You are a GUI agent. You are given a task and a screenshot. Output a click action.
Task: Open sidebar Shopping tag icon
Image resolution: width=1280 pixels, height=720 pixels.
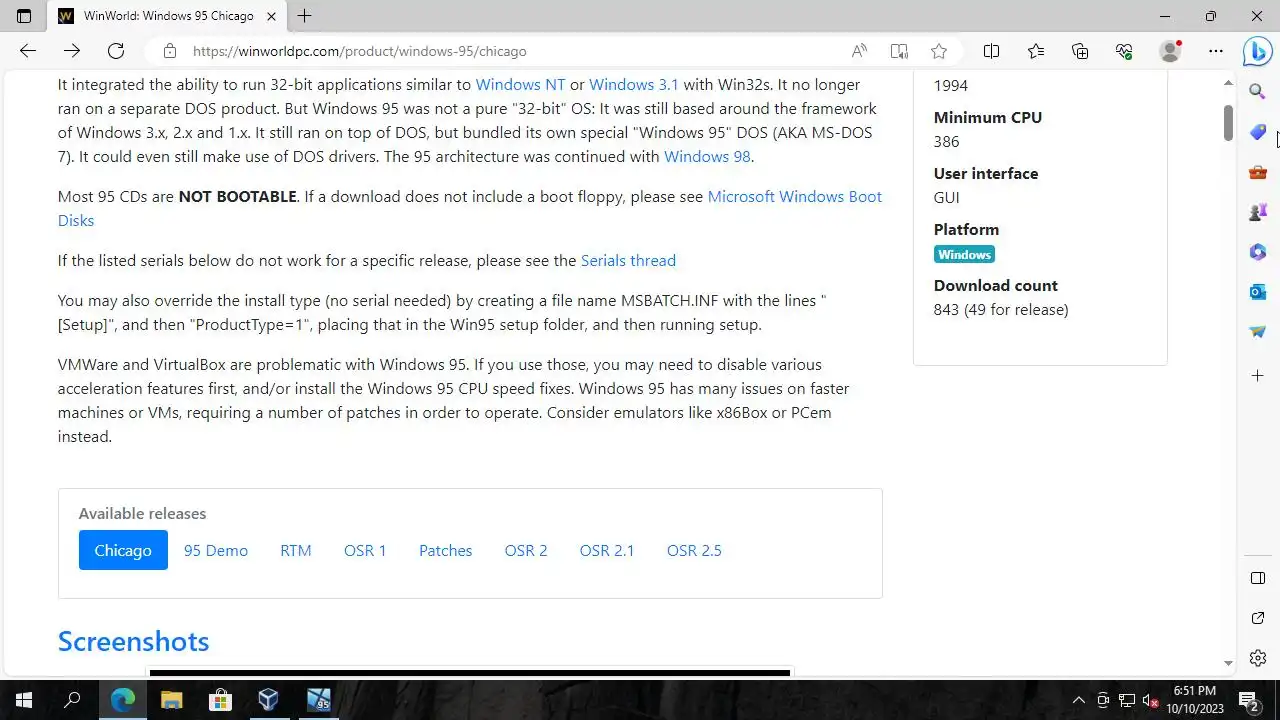pyautogui.click(x=1258, y=132)
